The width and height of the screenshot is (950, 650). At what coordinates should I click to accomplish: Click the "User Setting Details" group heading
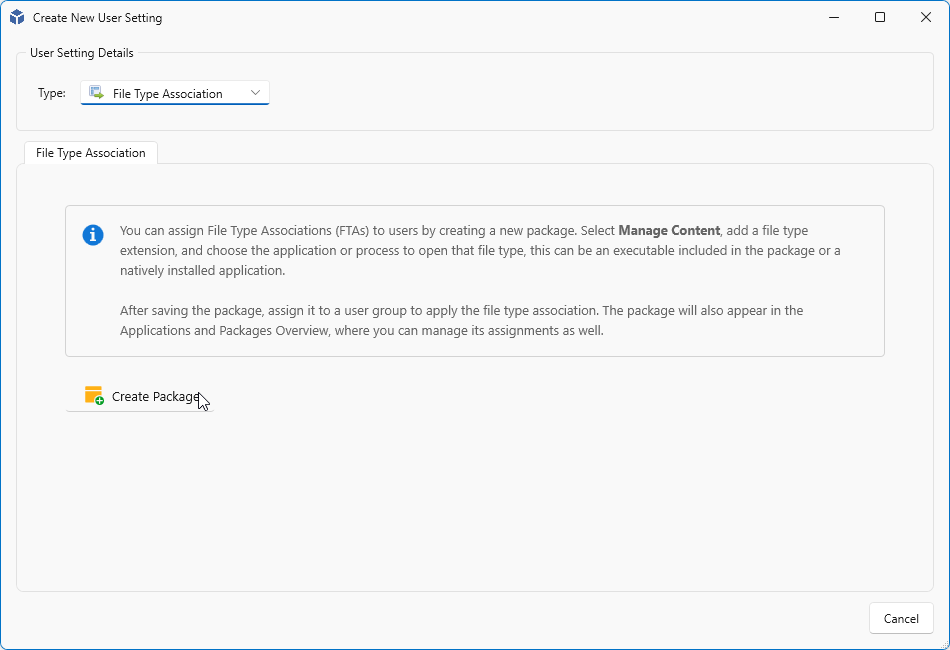click(82, 53)
